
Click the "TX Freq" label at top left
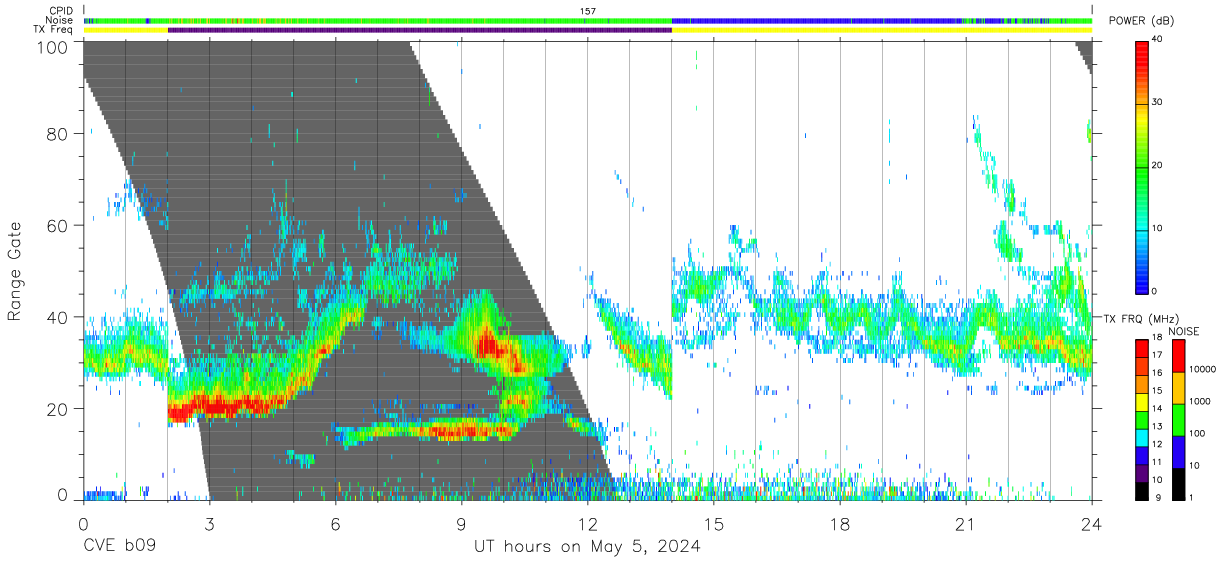coord(54,30)
